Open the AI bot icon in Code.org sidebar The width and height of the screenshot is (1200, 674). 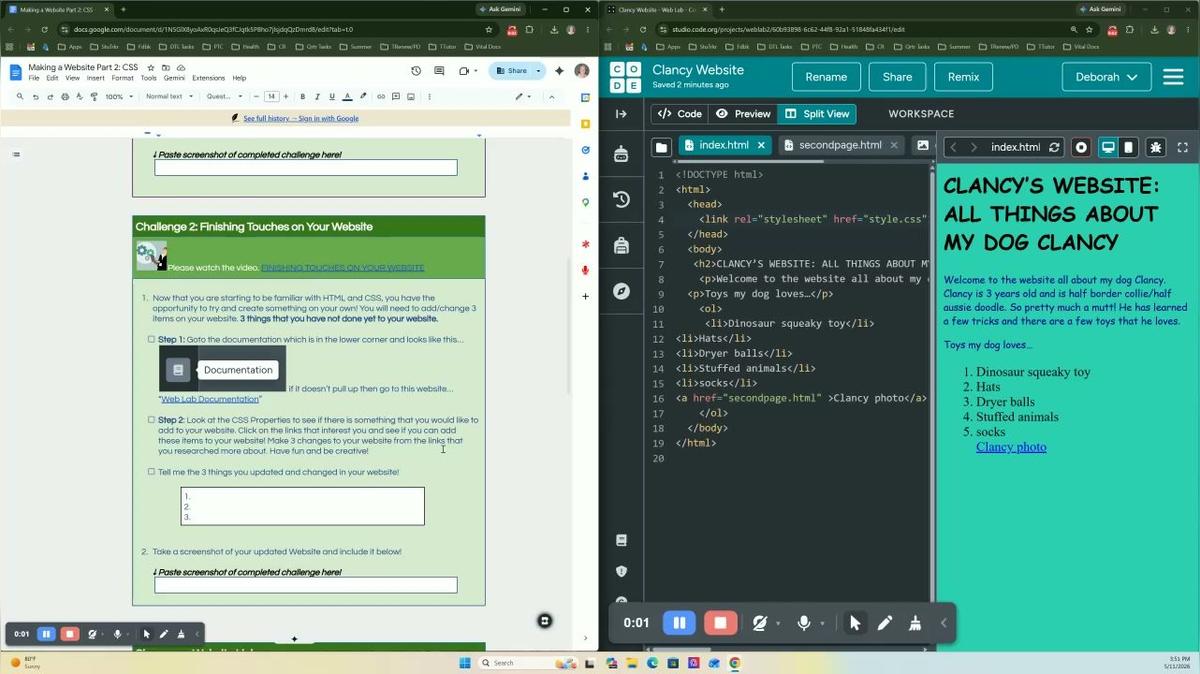coord(621,154)
